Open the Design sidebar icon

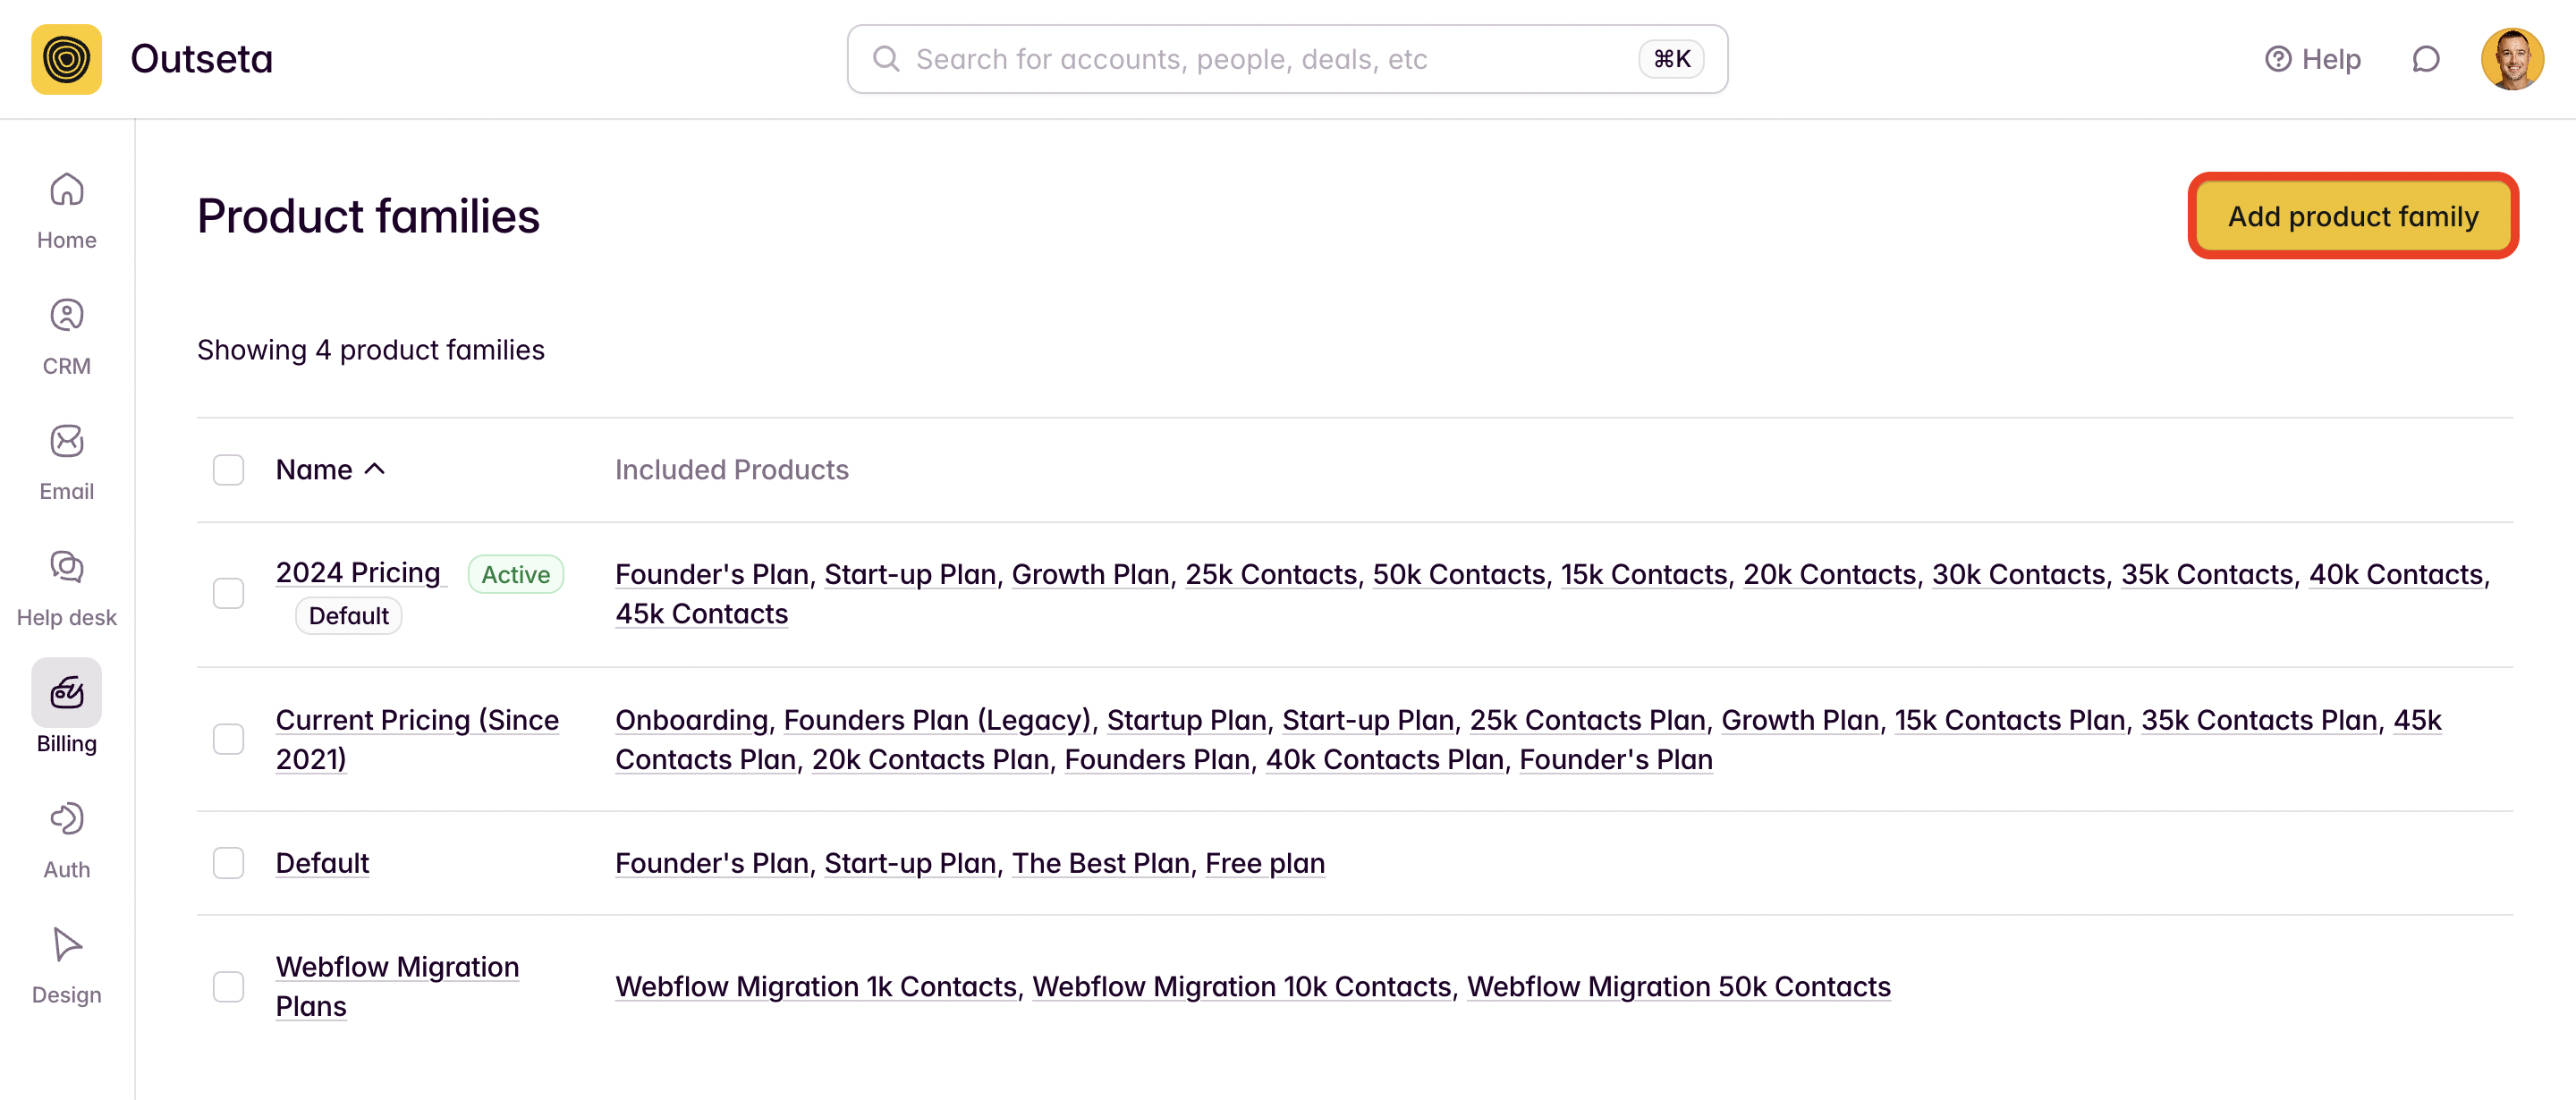[x=66, y=945]
